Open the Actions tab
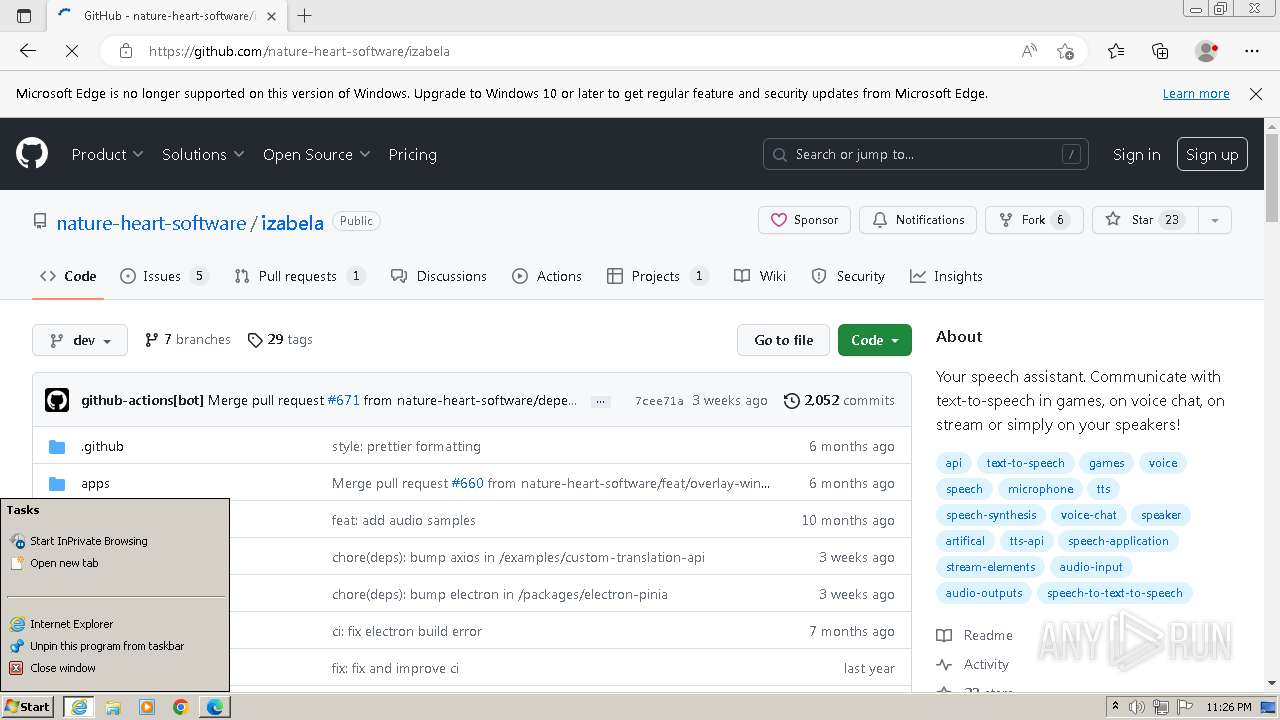 [547, 276]
